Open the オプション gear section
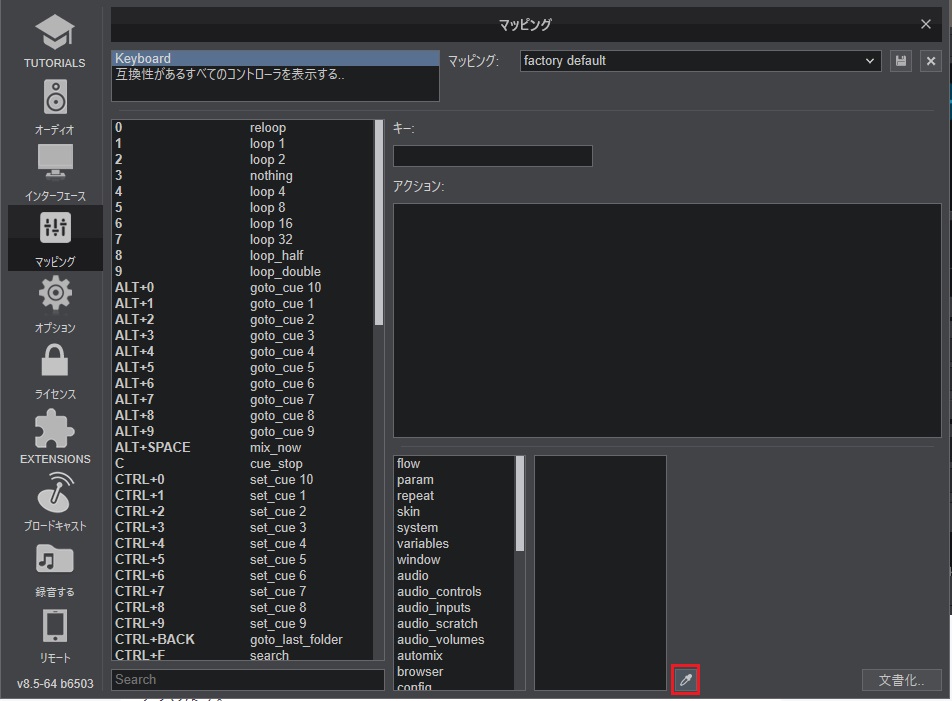This screenshot has height=701, width=952. (55, 305)
